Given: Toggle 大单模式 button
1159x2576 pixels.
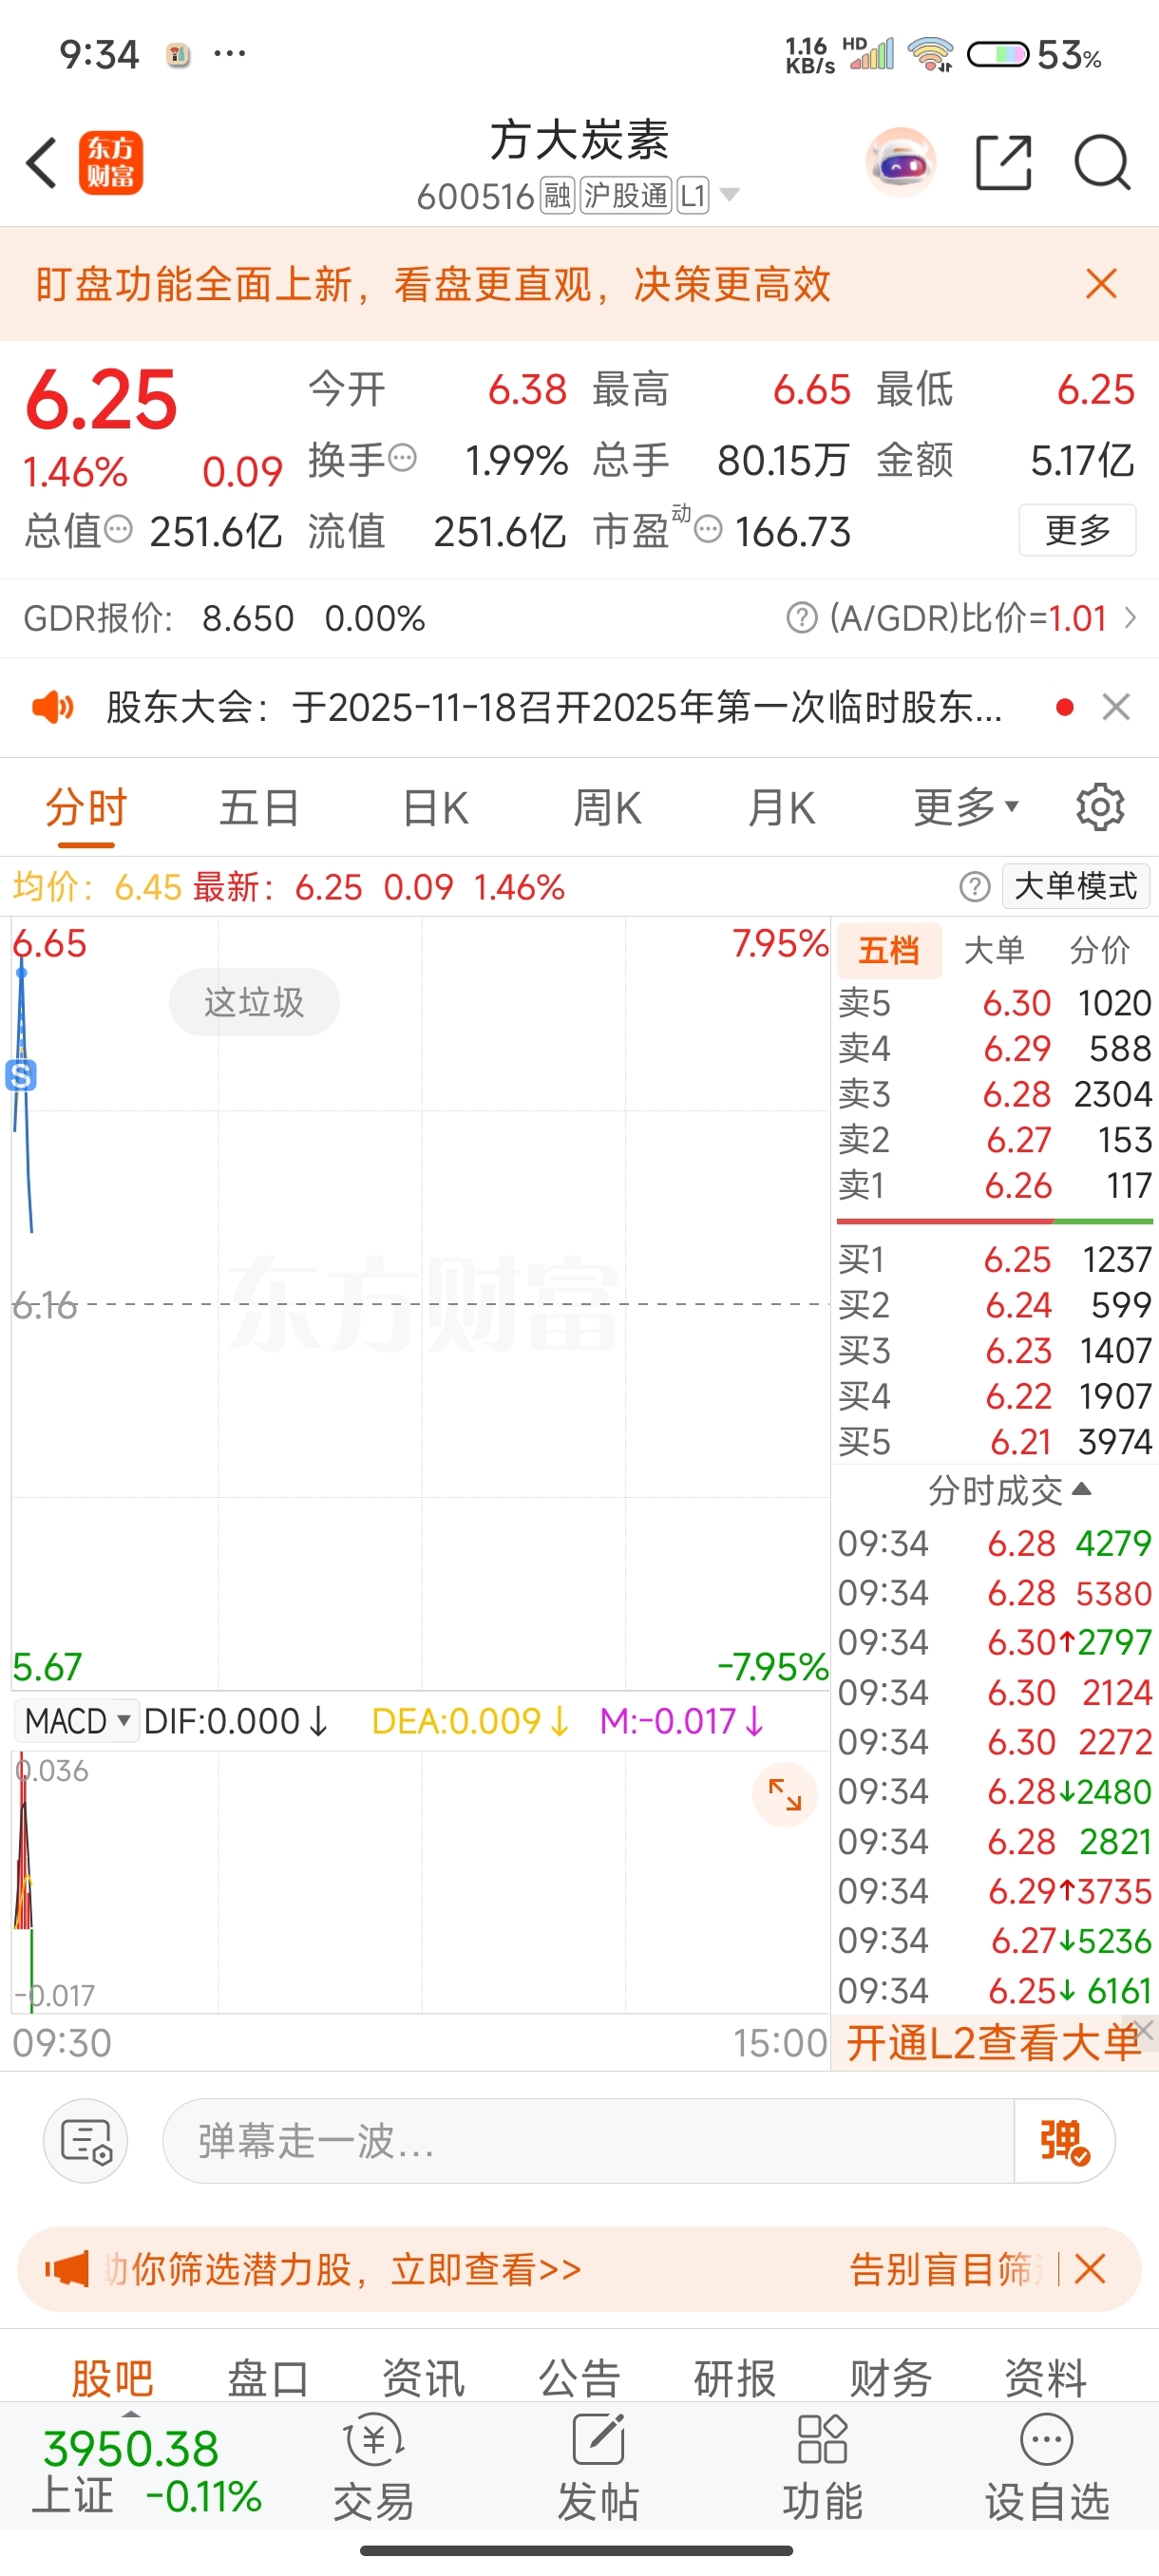Looking at the screenshot, I should [1076, 886].
